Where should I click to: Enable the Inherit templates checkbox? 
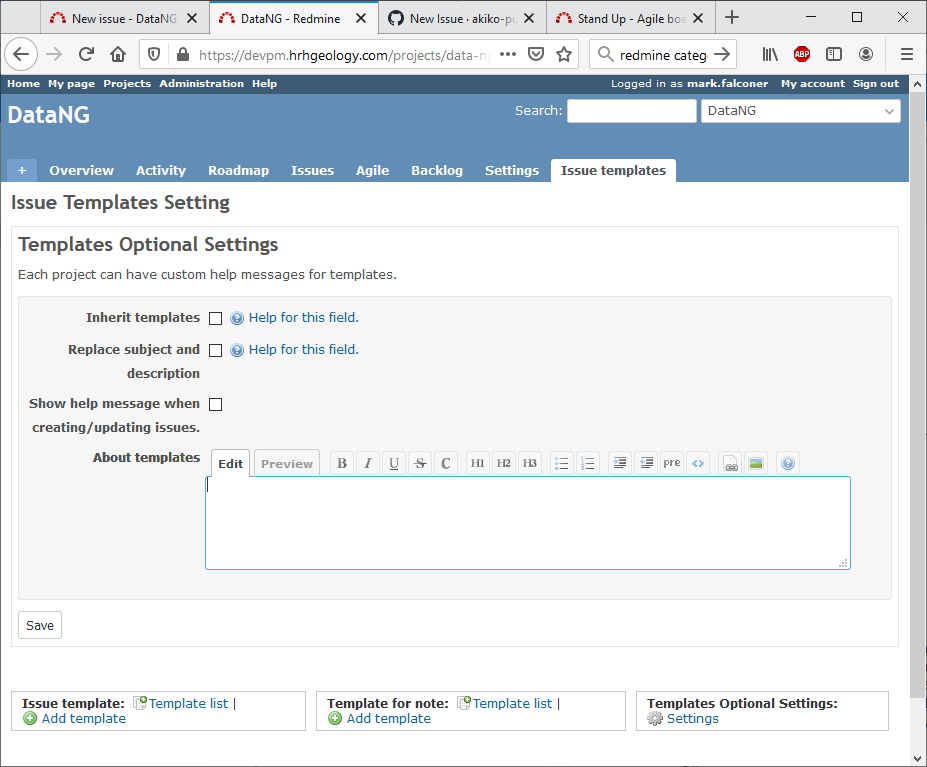coord(216,318)
